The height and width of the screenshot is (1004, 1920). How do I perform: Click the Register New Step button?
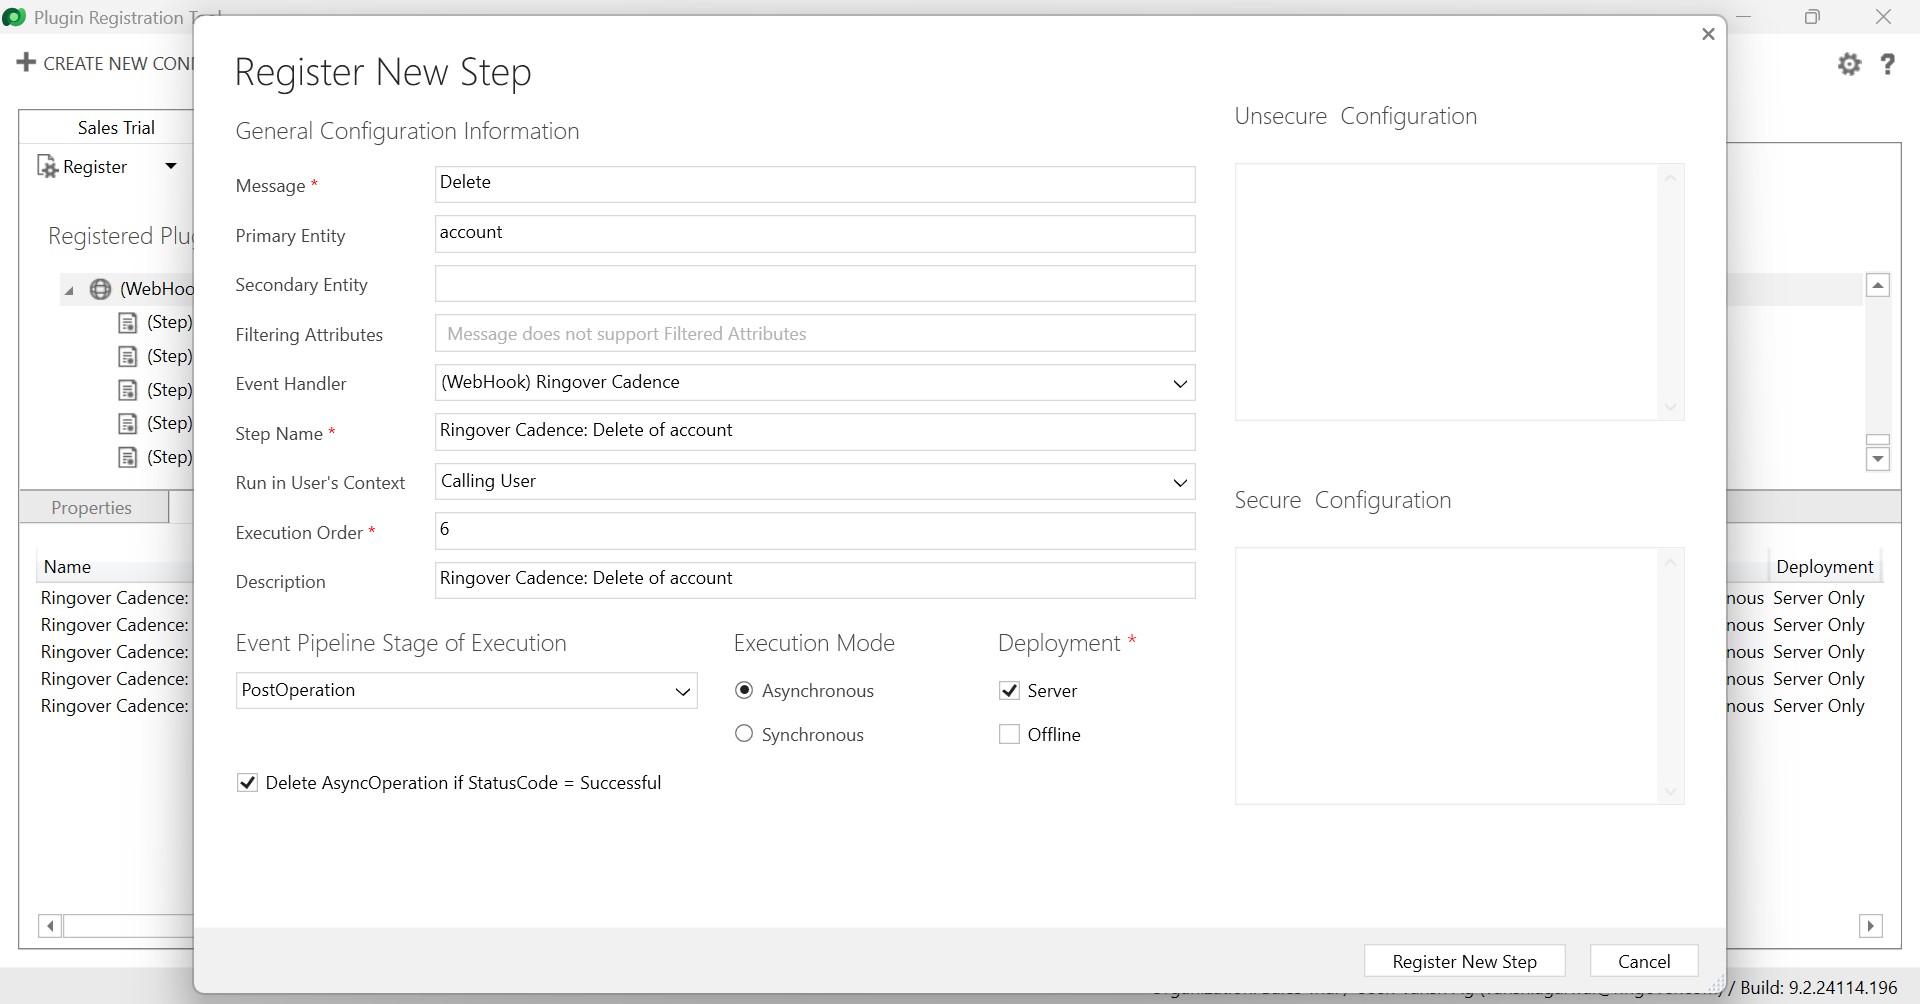pyautogui.click(x=1464, y=961)
